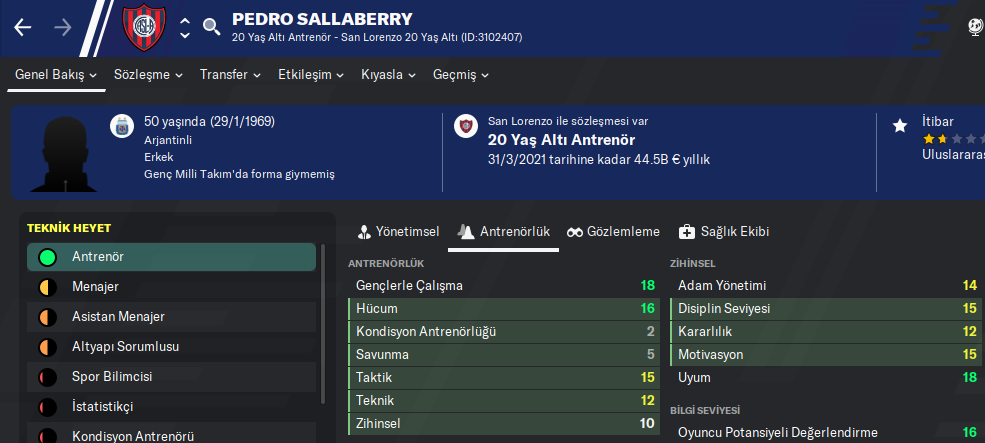Open the Sağlık Ekibi tab
This screenshot has height=443, width=985.
pos(724,232)
